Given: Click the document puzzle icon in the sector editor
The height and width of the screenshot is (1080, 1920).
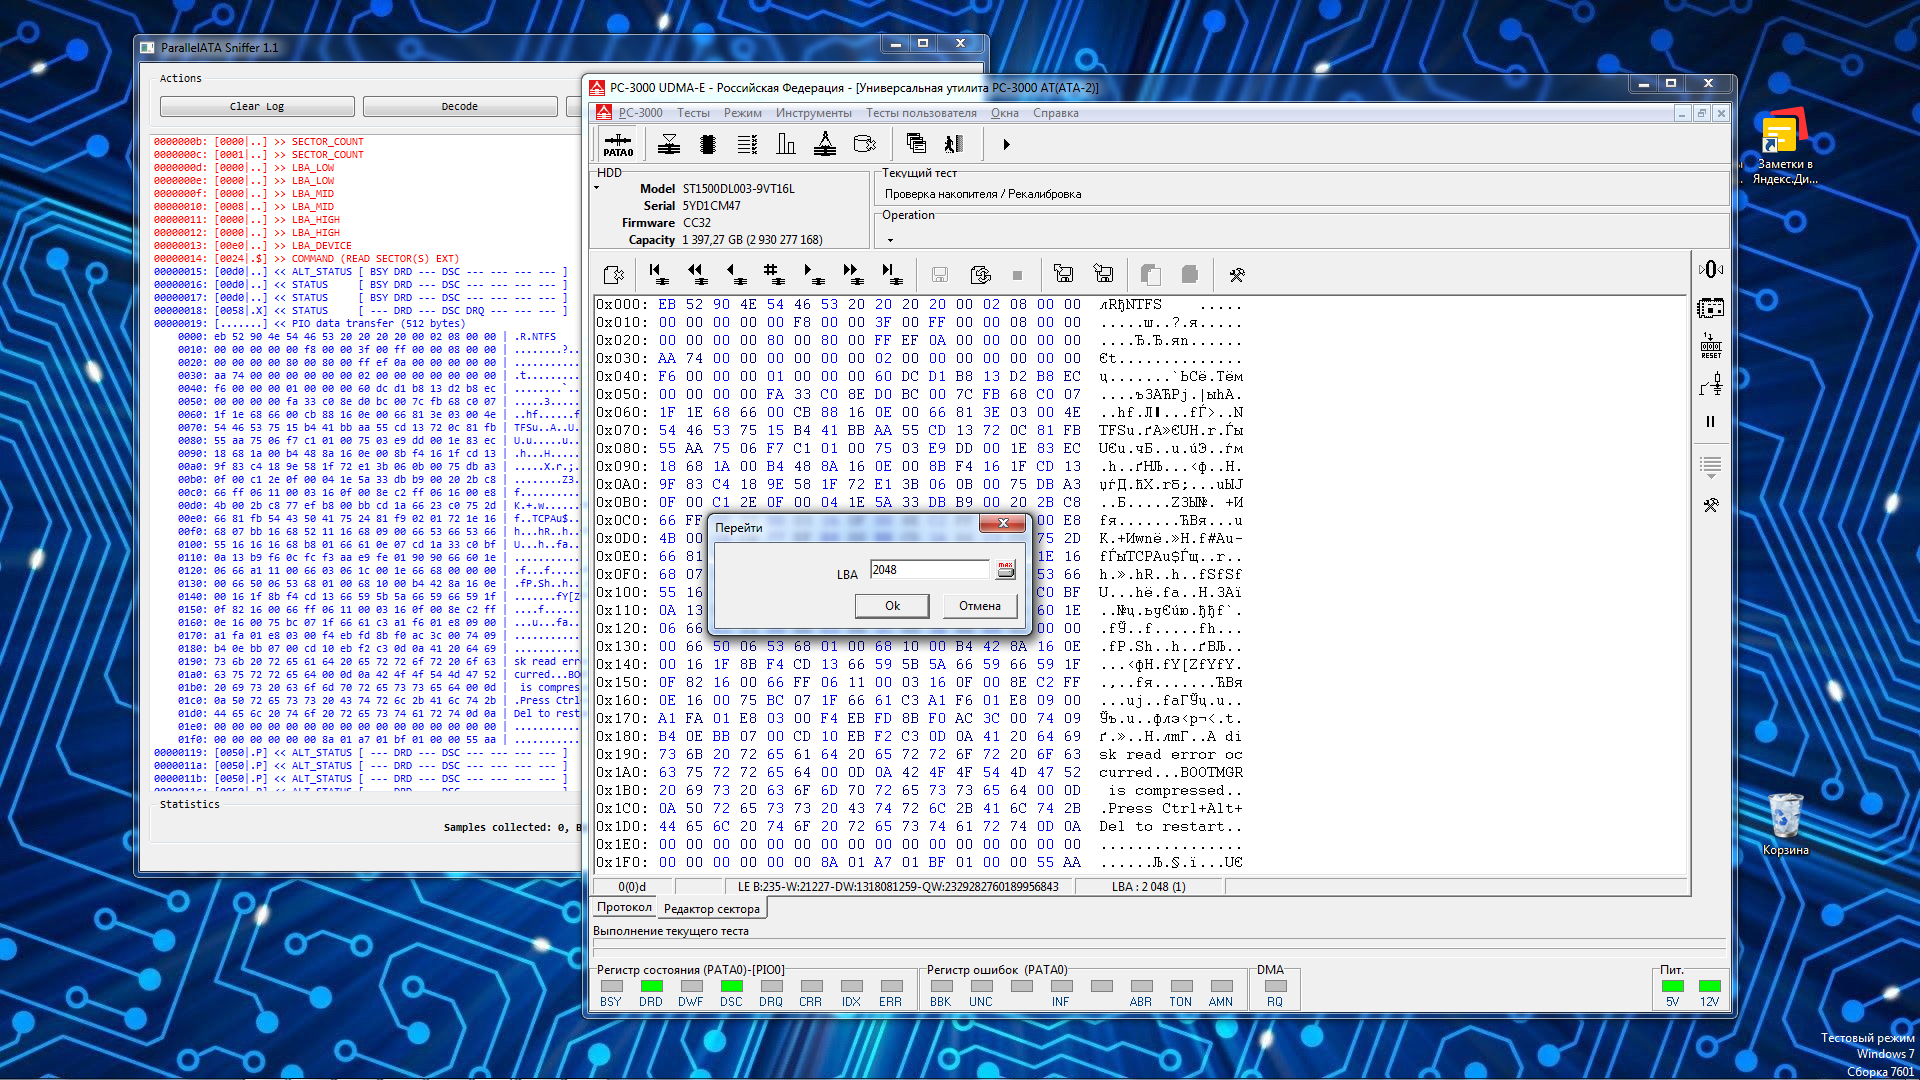Looking at the screenshot, I should tap(614, 274).
